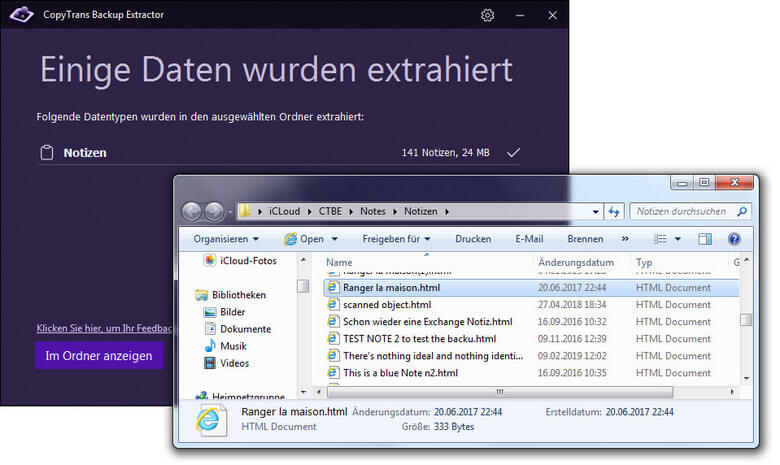Click the Musik note icon

(x=210, y=346)
